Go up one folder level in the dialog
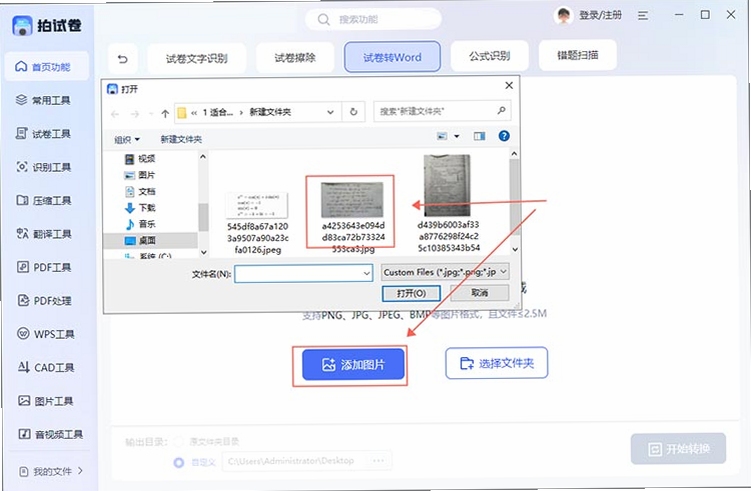The width and height of the screenshot is (751, 491). (165, 114)
